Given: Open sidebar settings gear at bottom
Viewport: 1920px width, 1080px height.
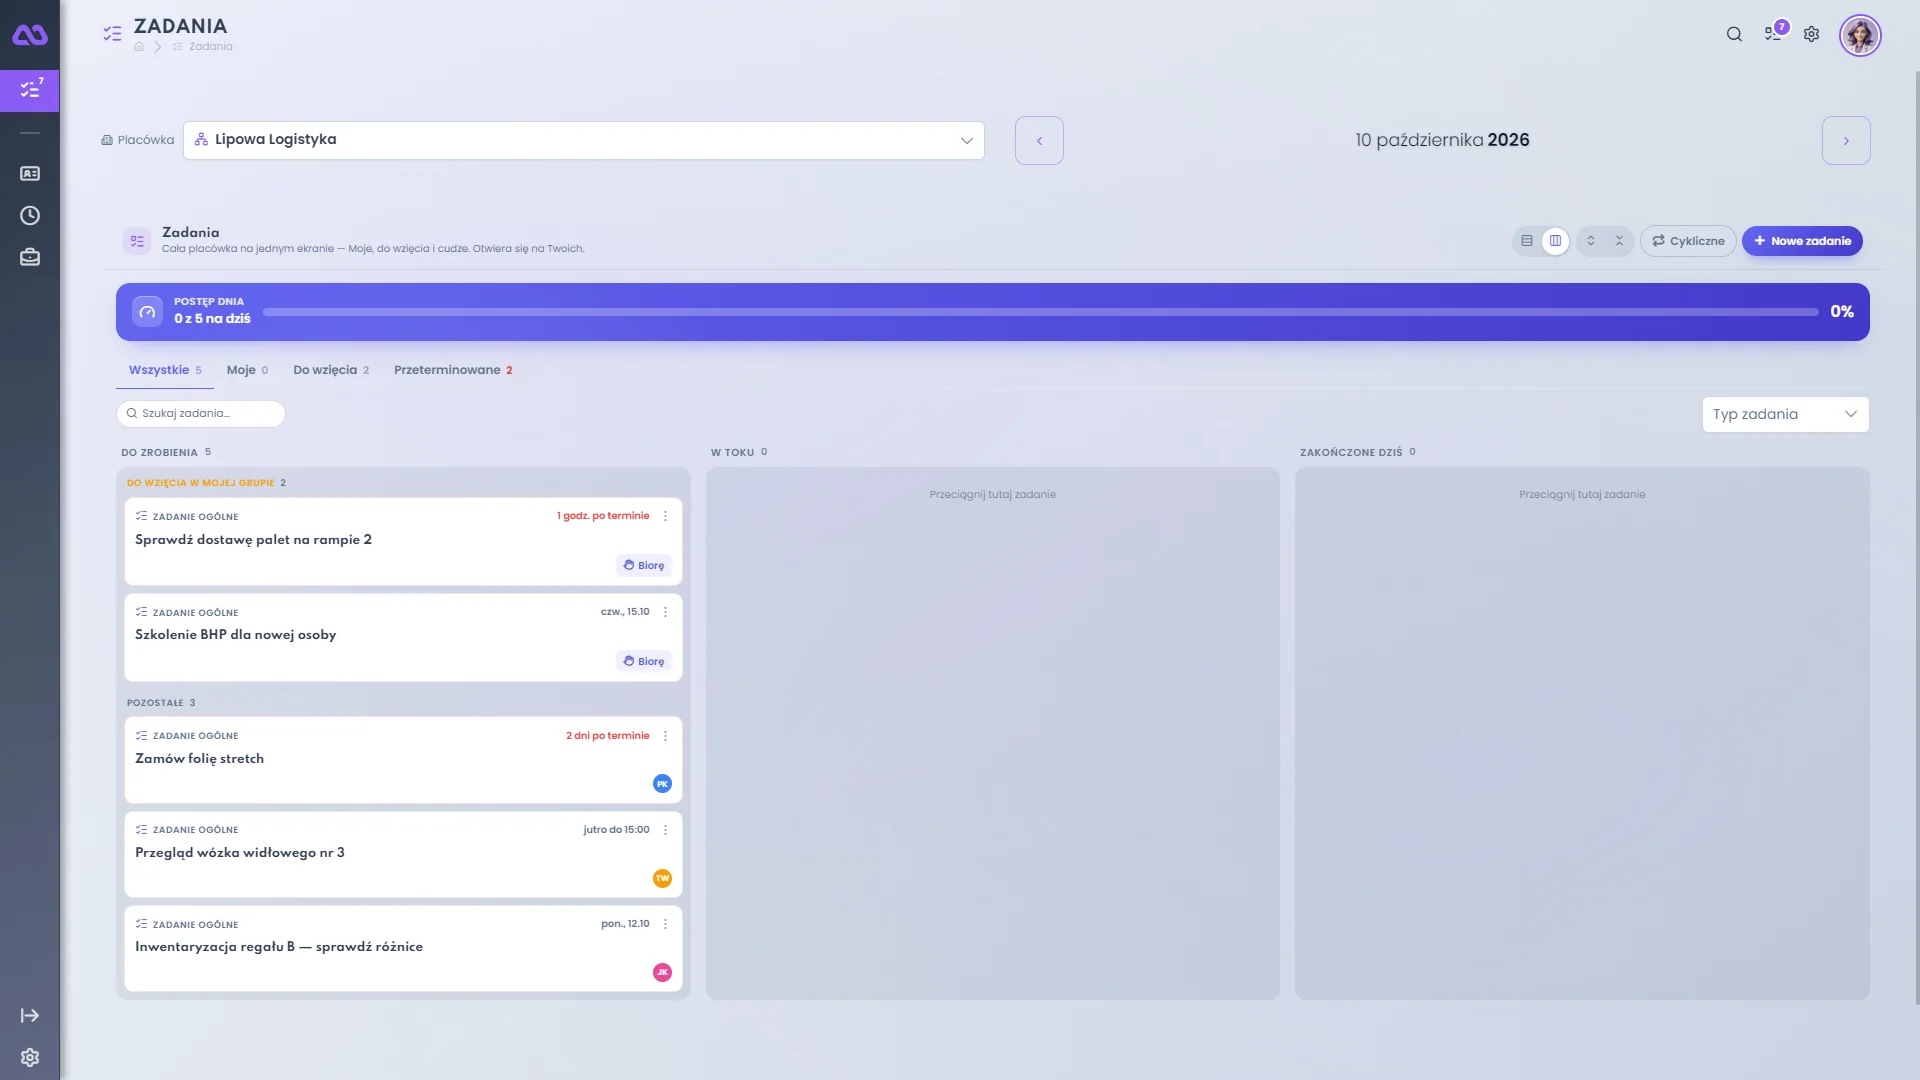Looking at the screenshot, I should tap(30, 1057).
